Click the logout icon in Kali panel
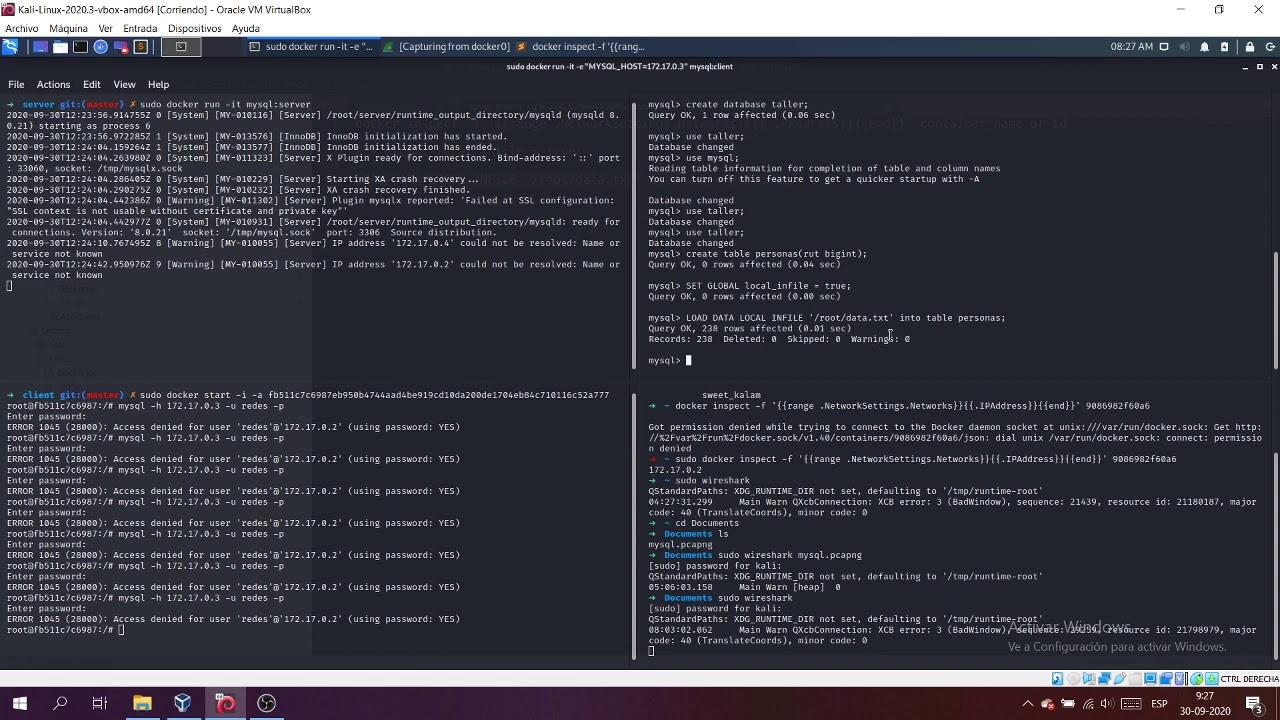The height and width of the screenshot is (720, 1280). pyautogui.click(x=1270, y=47)
